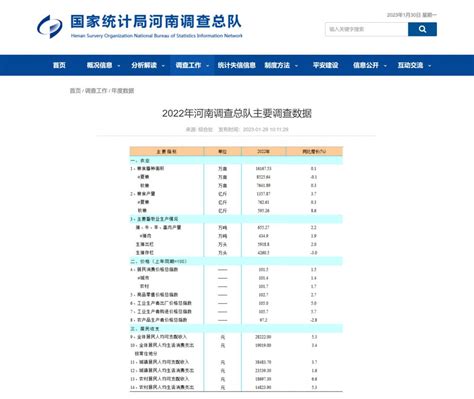The width and height of the screenshot is (474, 399).
Task: Click the 万头 unit in the 生猪出栏 row
Action: (222, 244)
